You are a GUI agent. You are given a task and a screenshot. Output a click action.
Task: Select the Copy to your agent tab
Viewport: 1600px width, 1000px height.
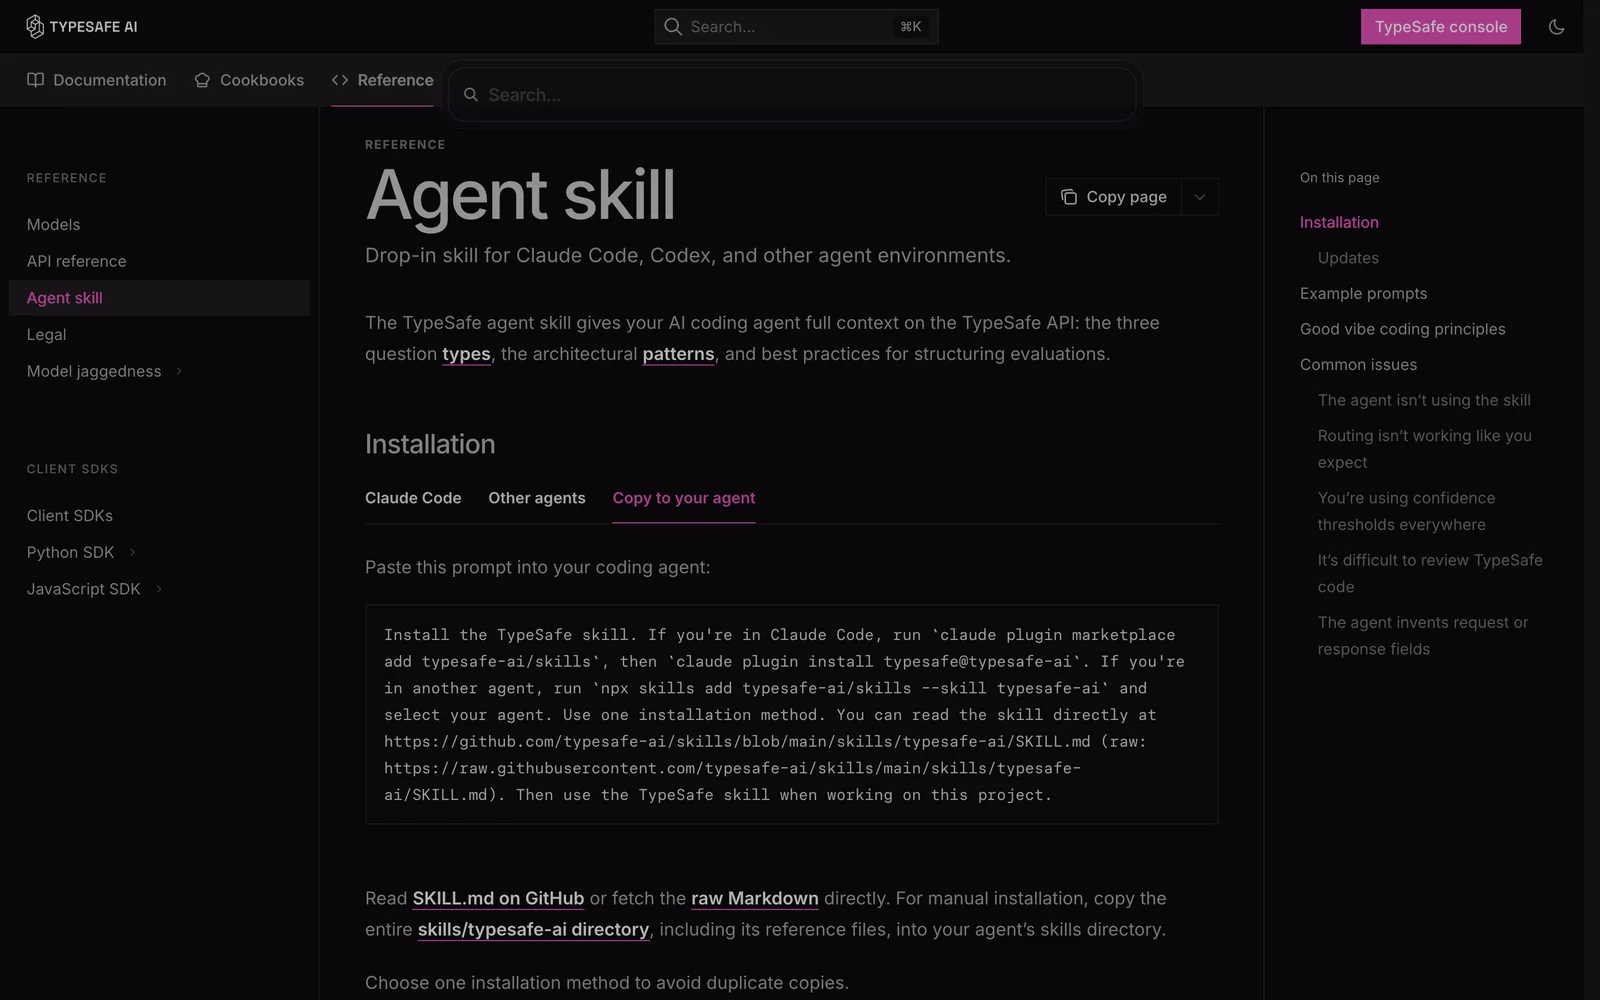pos(684,498)
